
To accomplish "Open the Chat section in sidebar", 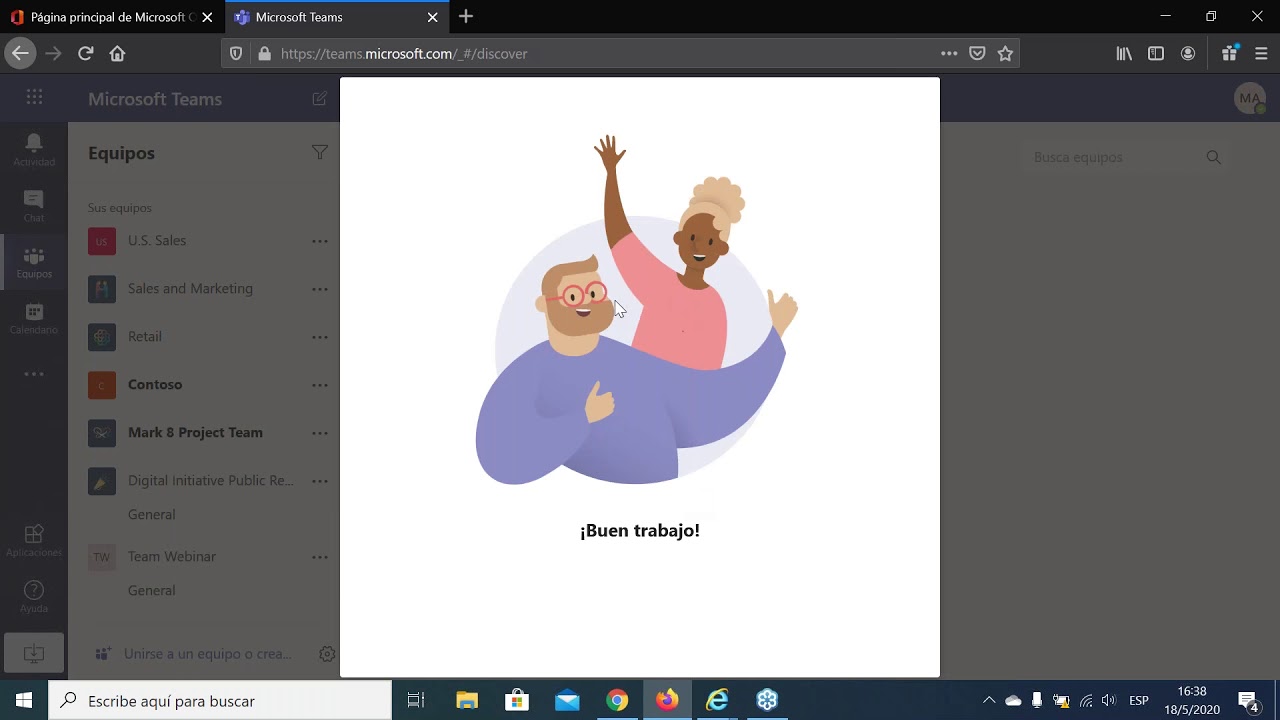I will click(x=34, y=205).
